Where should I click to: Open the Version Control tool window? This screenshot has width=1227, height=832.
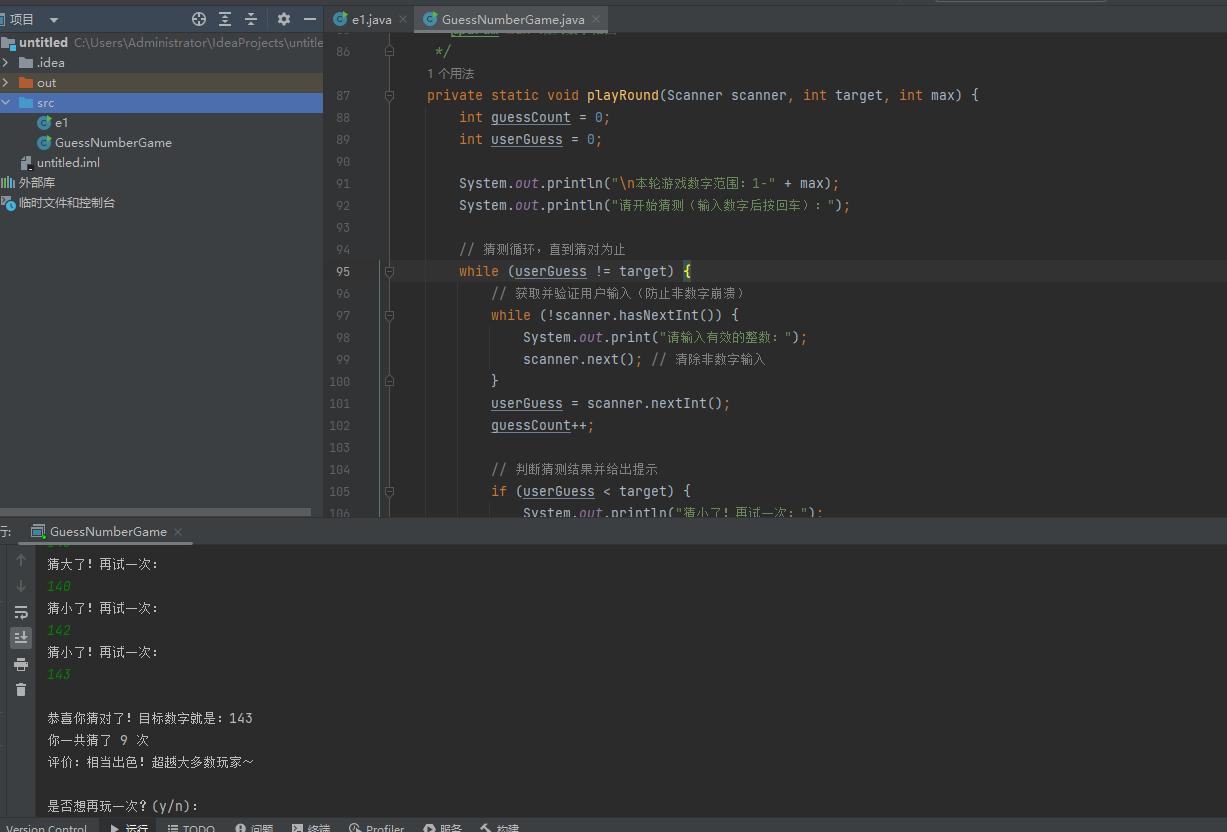(x=46, y=828)
